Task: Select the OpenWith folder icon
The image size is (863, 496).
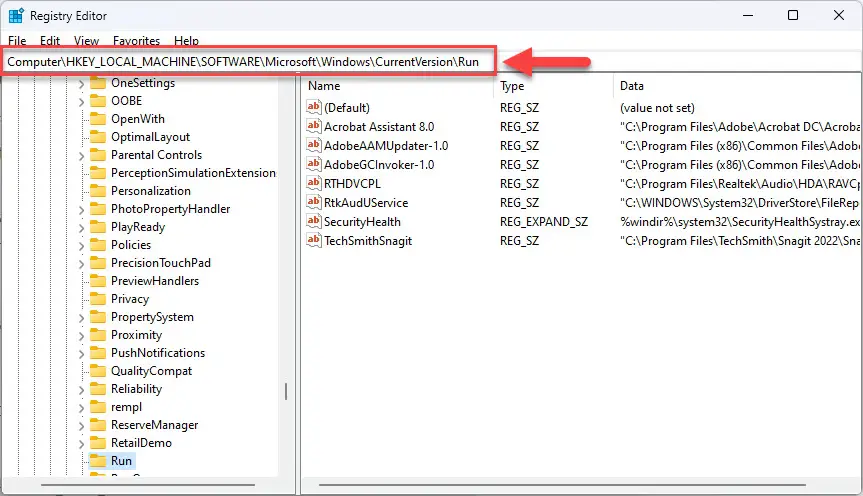Action: (98, 119)
